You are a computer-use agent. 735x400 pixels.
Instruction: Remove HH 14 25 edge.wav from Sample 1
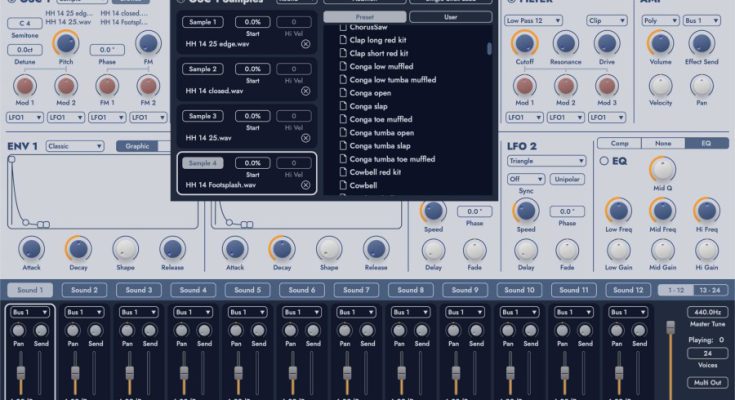306,44
